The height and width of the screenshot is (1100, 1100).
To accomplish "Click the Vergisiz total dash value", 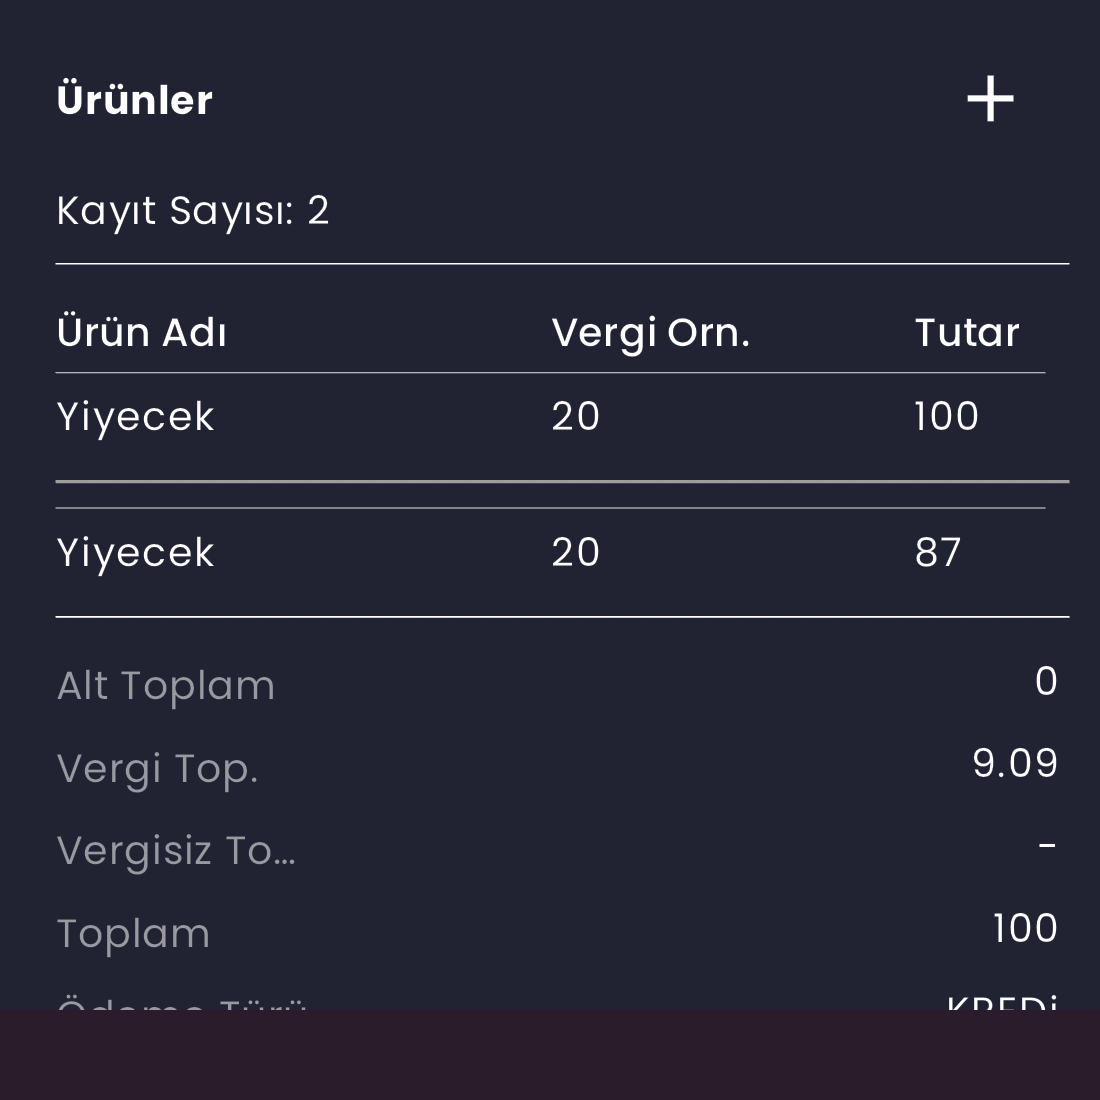I will click(1047, 846).
